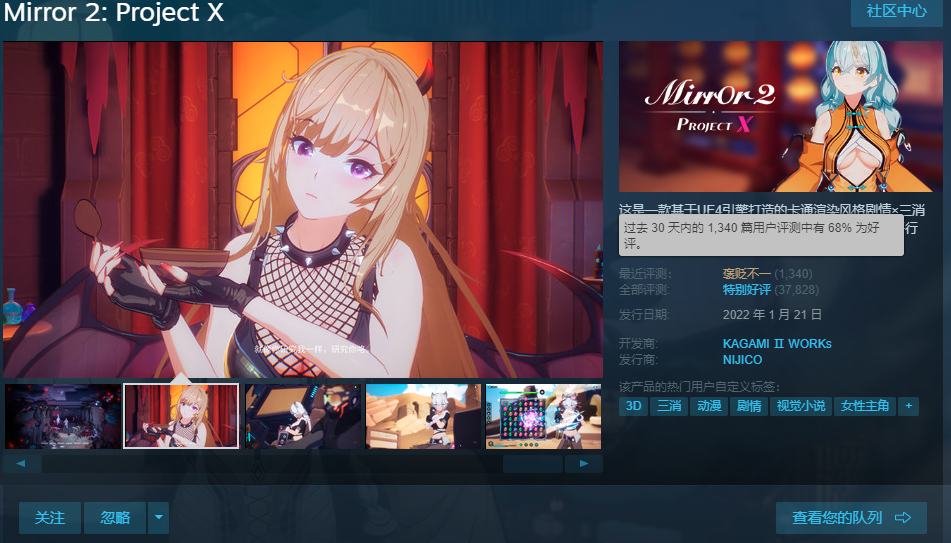Viewport: 951px width, 543px height.
Task: Click the Mirror 2 Project X header image
Action: 781,116
